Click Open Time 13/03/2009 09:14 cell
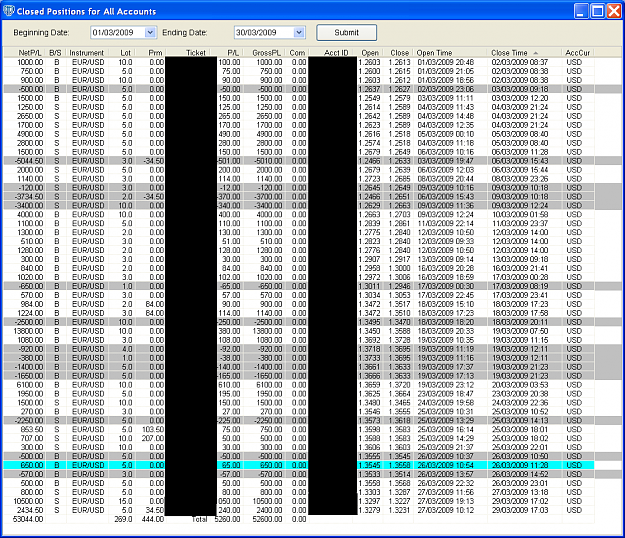This screenshot has height=538, width=625. pos(446,259)
